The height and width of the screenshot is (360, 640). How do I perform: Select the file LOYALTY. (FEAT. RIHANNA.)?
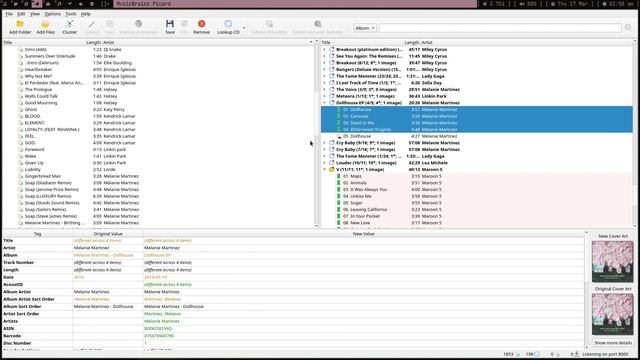pyautogui.click(x=158, y=129)
